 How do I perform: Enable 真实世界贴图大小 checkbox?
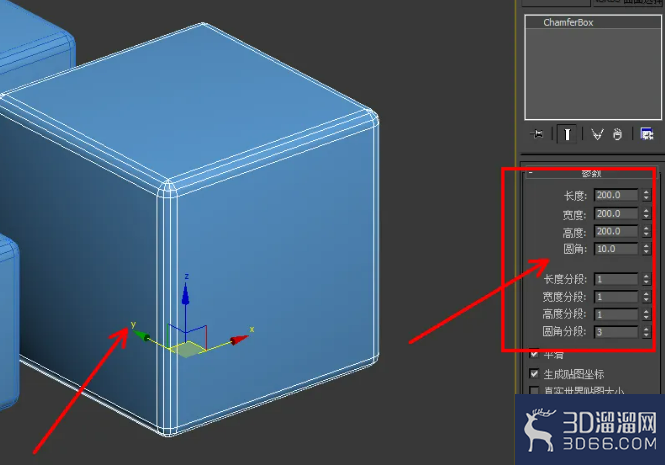coord(534,390)
